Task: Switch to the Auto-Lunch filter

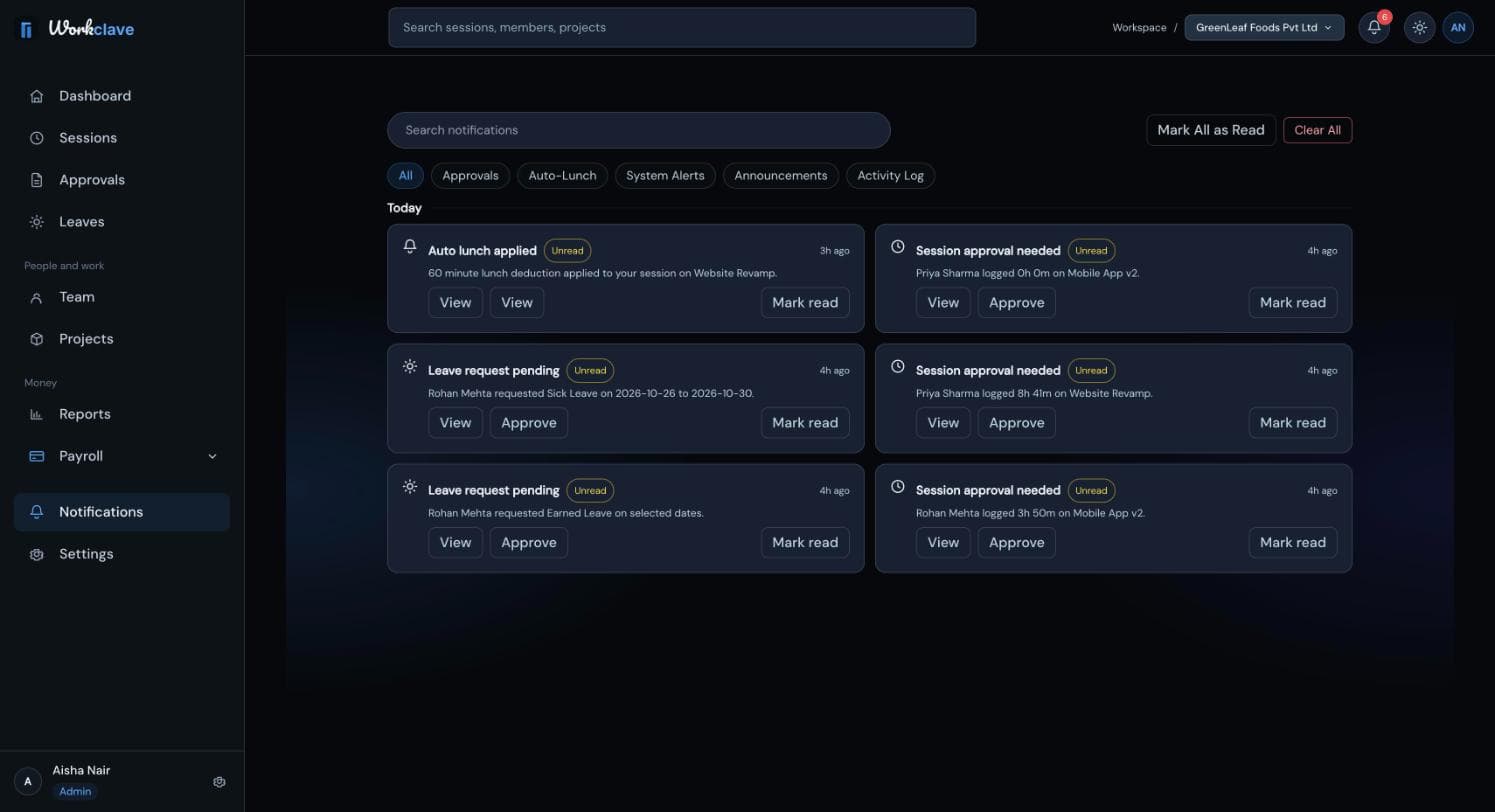Action: click(562, 176)
